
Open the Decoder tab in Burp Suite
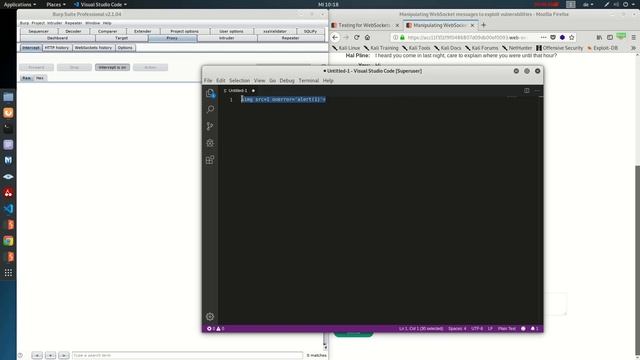pos(73,31)
